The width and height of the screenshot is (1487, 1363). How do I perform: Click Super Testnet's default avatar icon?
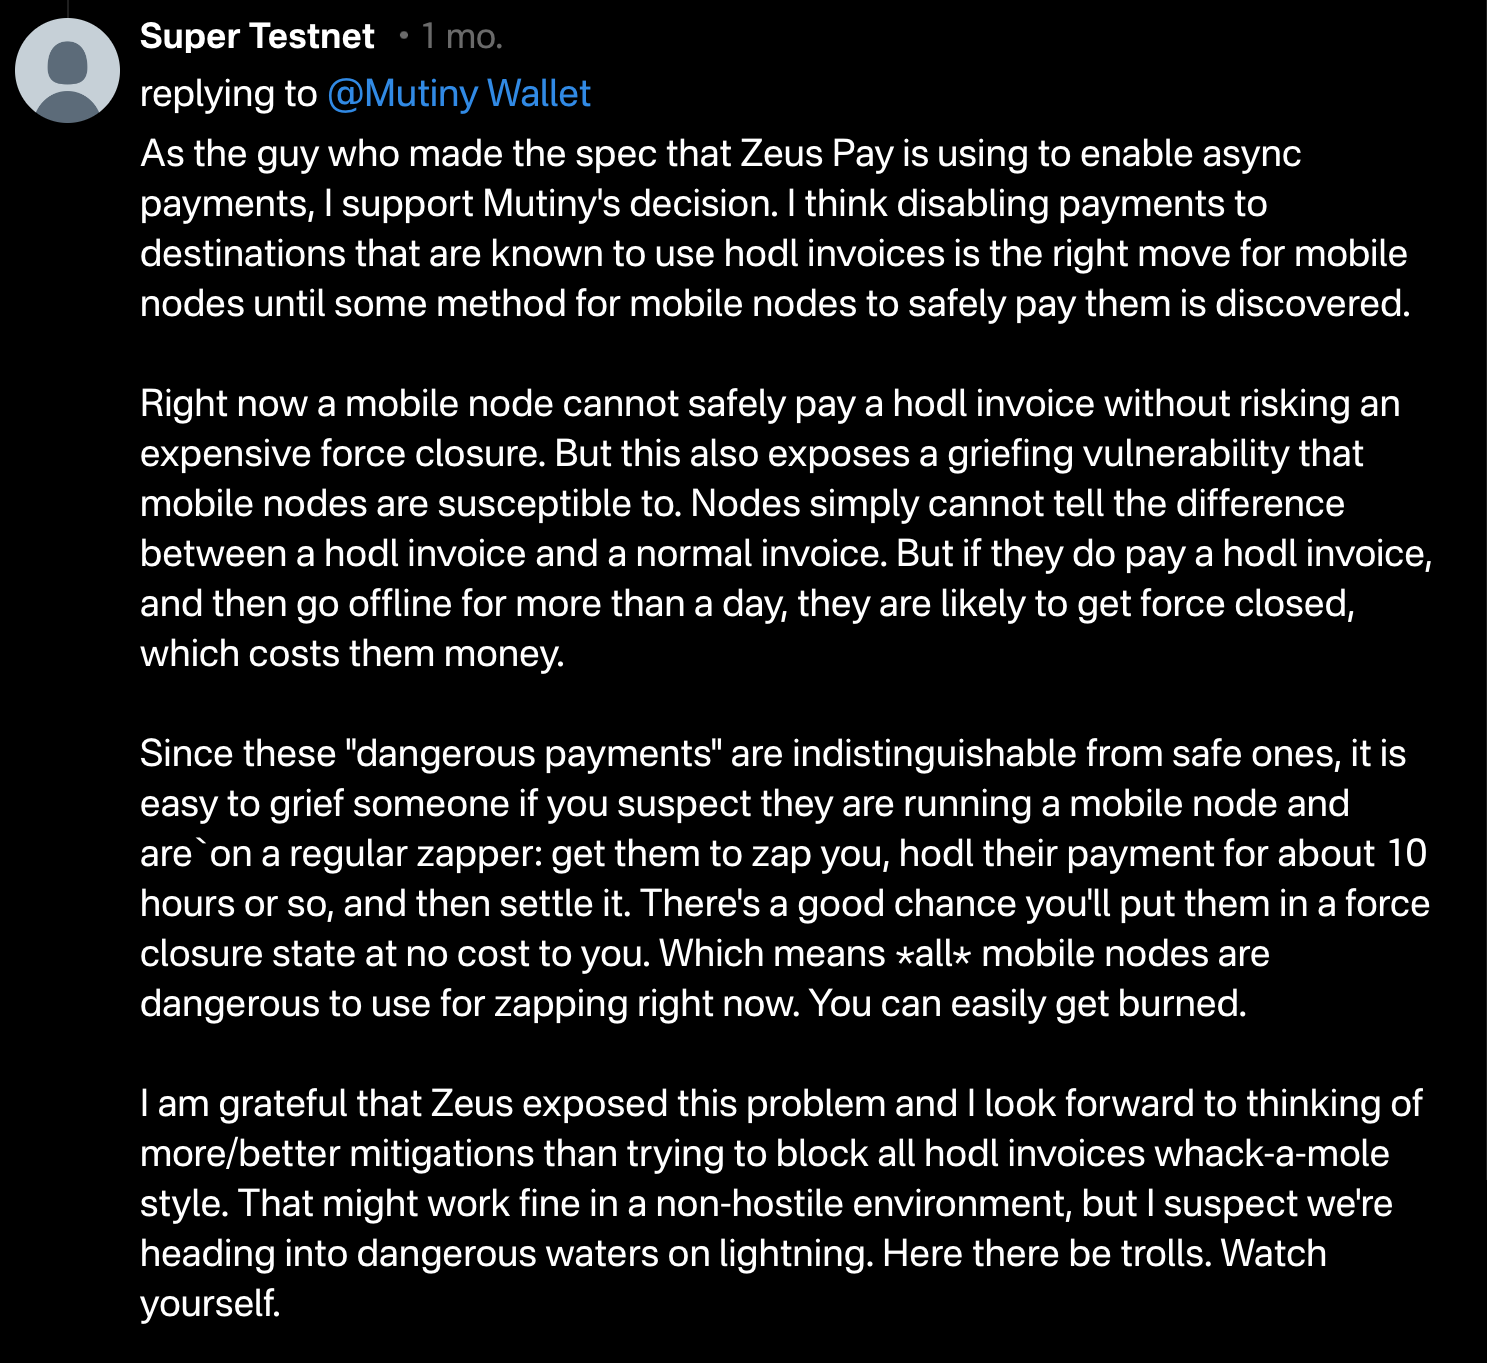pyautogui.click(x=67, y=71)
